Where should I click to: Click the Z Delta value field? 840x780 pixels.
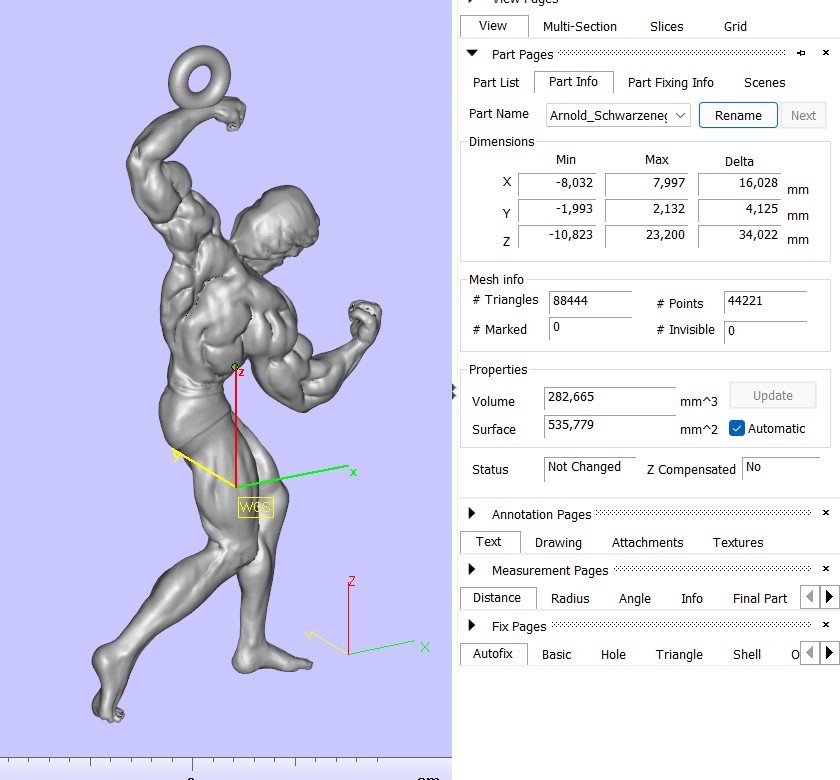740,236
